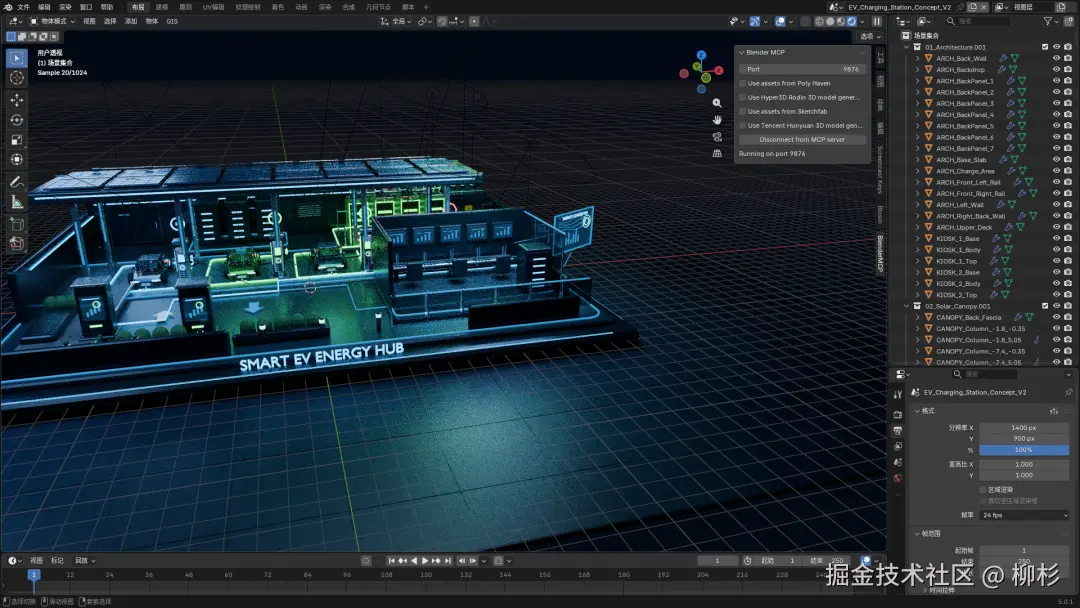Hide KIOSK_1_Base with its eye icon
The width and height of the screenshot is (1080, 608).
(x=1057, y=238)
